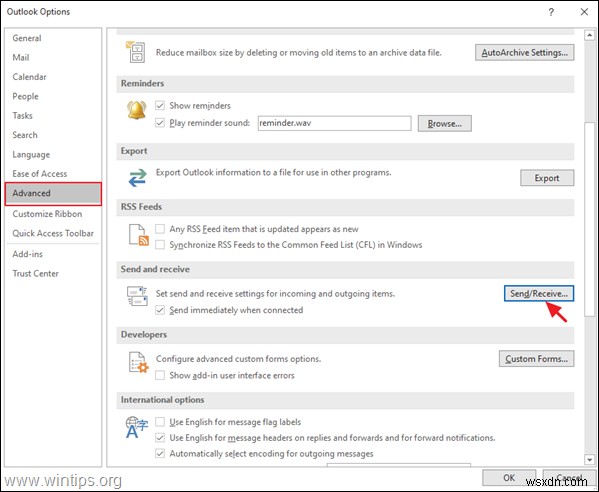Image resolution: width=599 pixels, height=492 pixels.
Task: Select the Advanced category
Action: tap(53, 194)
